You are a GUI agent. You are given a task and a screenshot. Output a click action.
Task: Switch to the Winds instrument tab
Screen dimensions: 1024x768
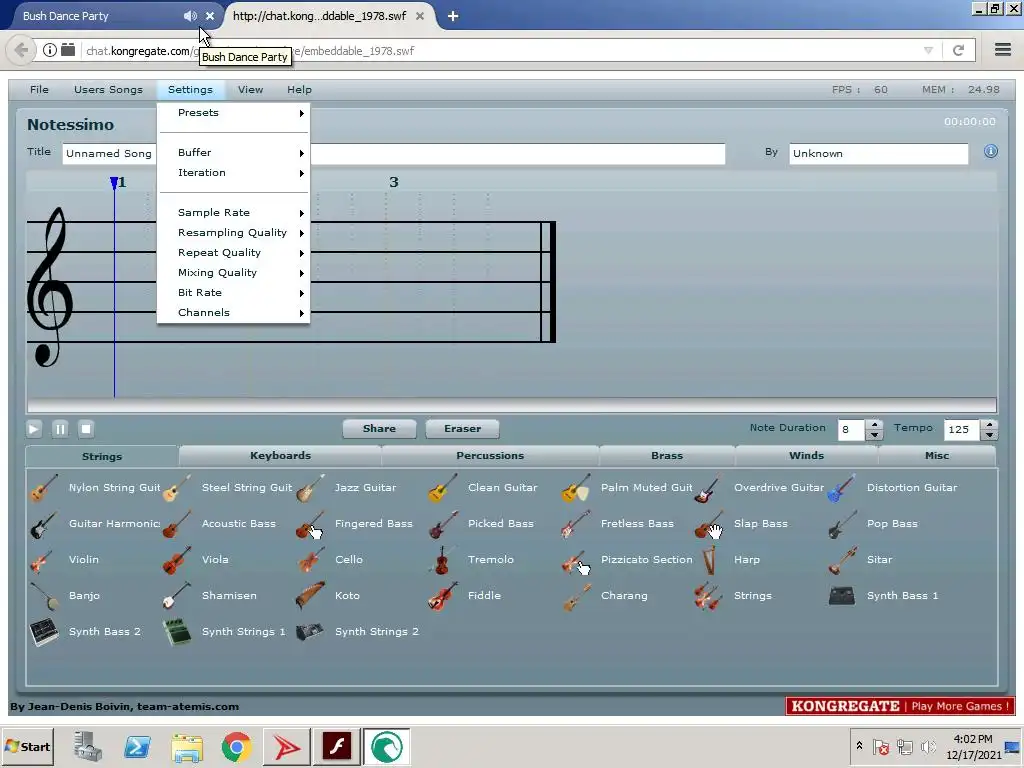pyautogui.click(x=807, y=456)
